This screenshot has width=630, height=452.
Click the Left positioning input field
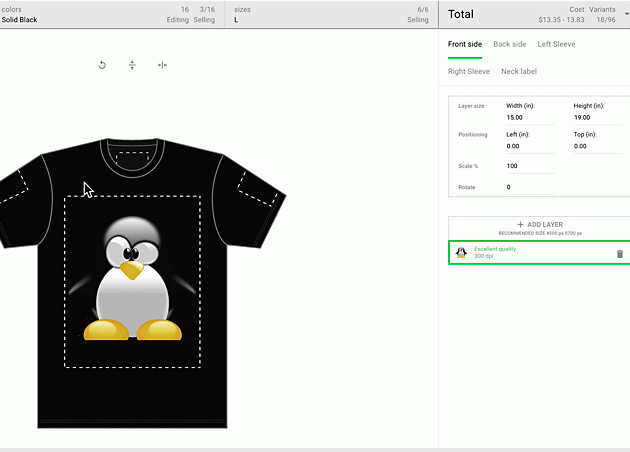(530, 146)
